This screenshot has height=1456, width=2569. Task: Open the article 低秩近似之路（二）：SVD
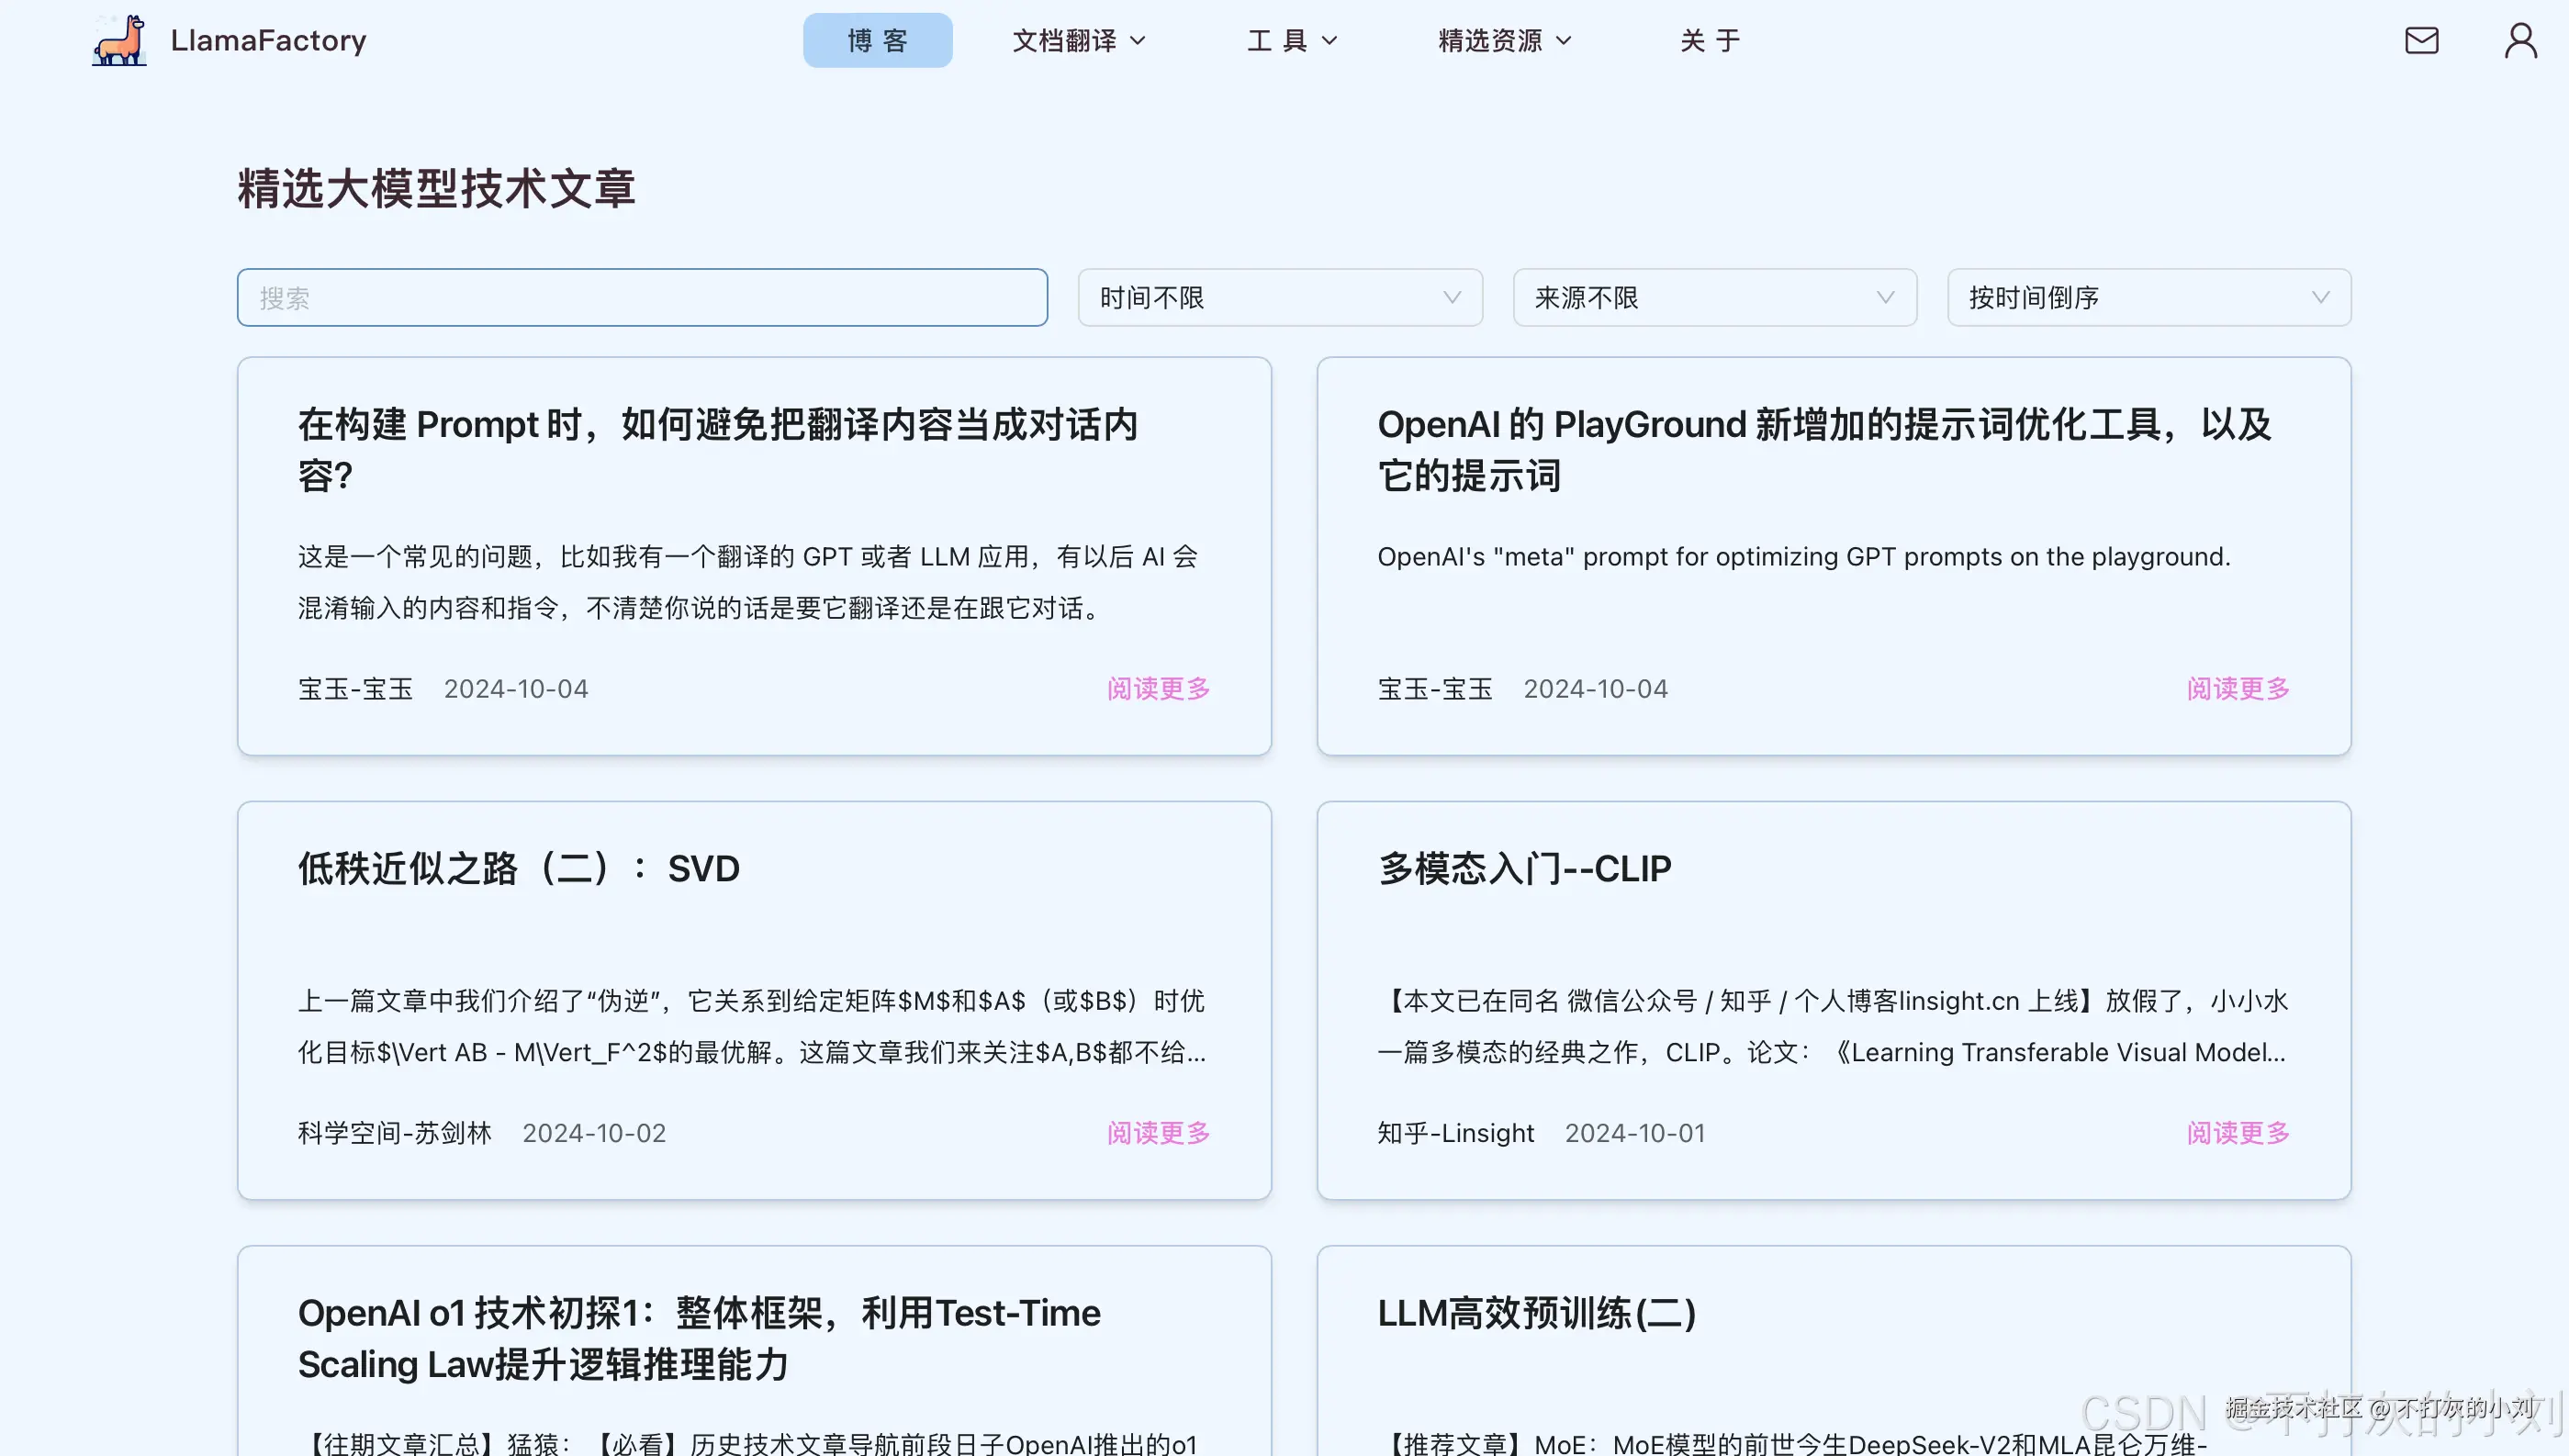(519, 868)
